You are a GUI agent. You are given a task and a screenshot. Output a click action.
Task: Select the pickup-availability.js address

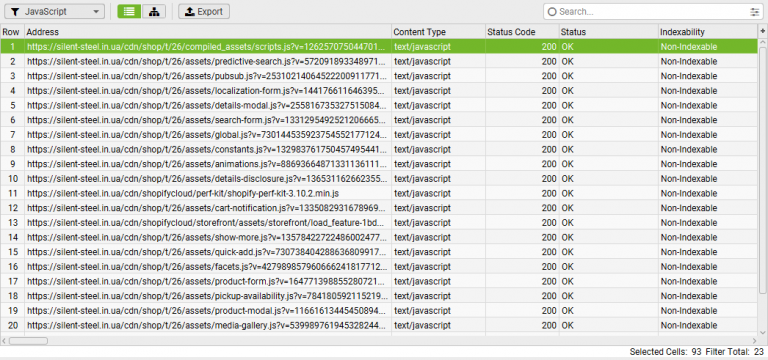[x=208, y=296]
